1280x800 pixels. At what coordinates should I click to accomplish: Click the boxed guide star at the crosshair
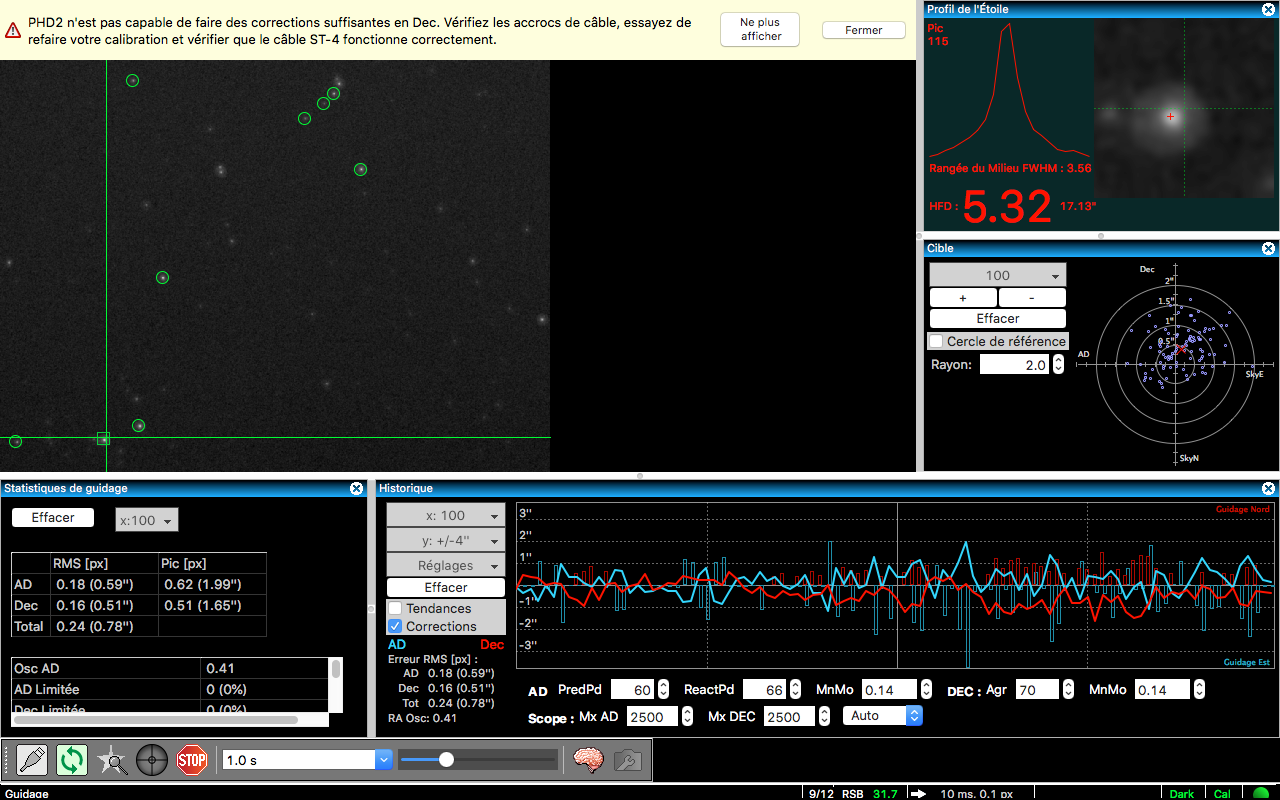(x=103, y=438)
